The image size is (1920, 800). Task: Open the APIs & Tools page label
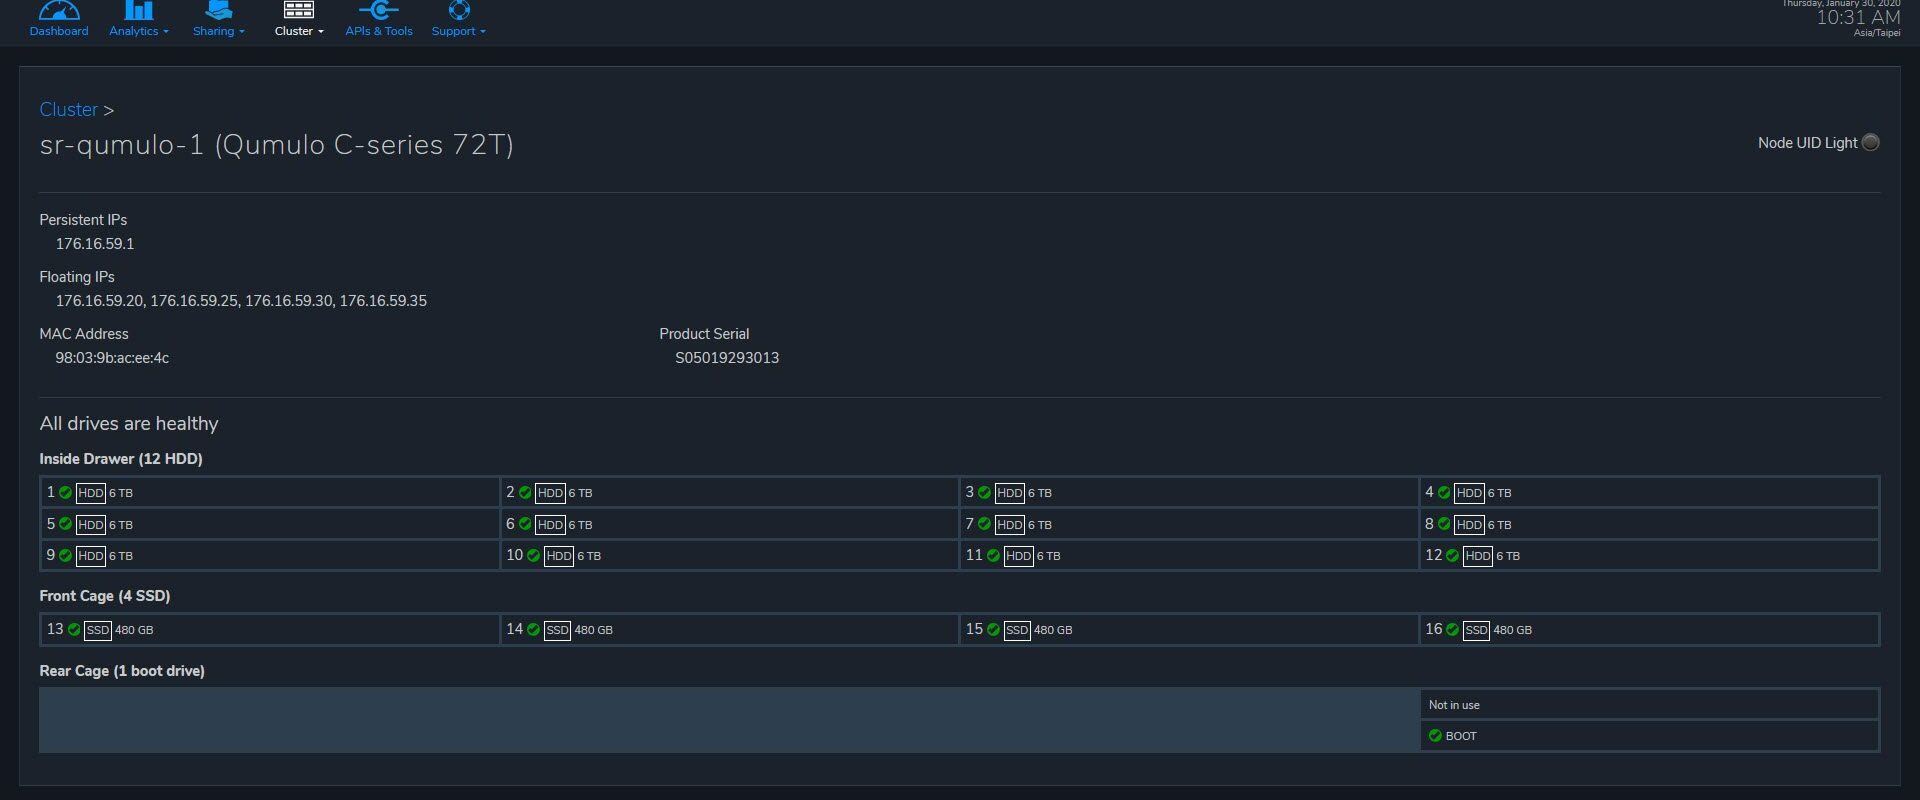(x=379, y=31)
